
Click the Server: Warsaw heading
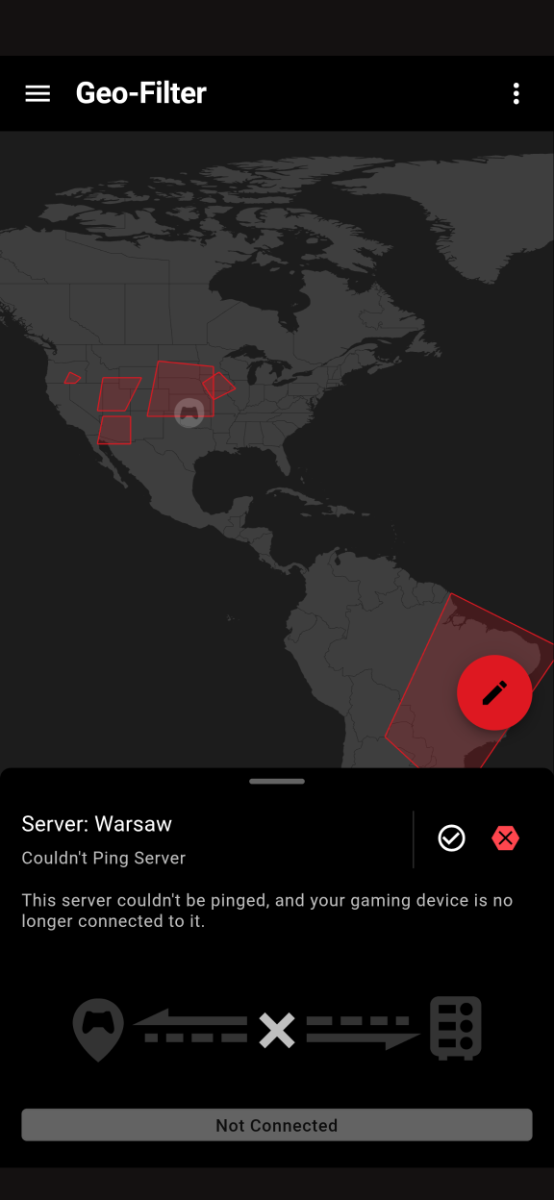(x=97, y=824)
